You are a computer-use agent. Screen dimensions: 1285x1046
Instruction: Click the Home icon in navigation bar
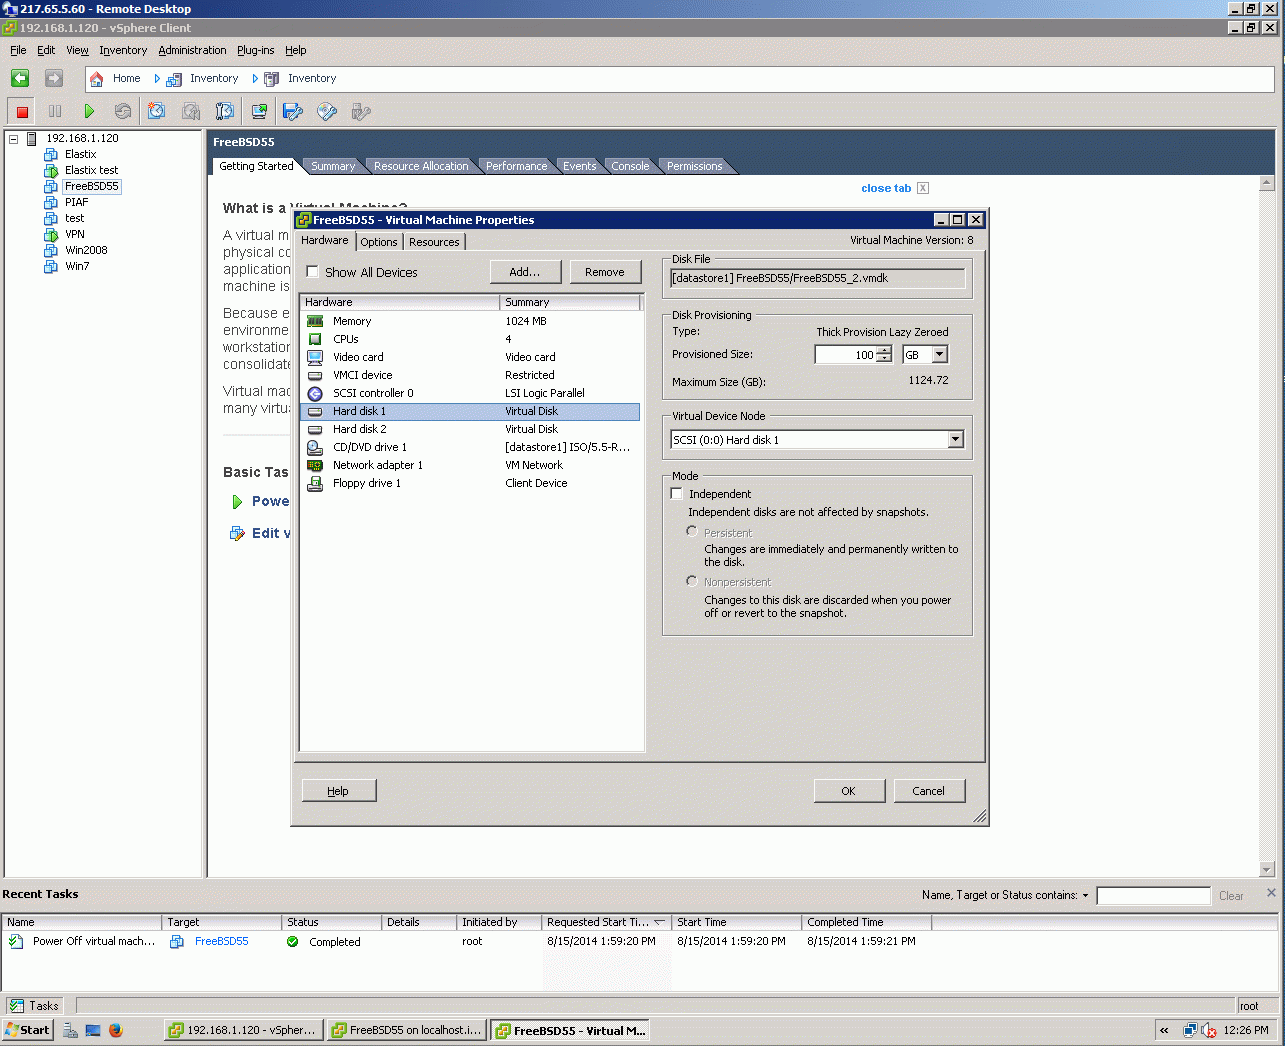[x=96, y=79]
